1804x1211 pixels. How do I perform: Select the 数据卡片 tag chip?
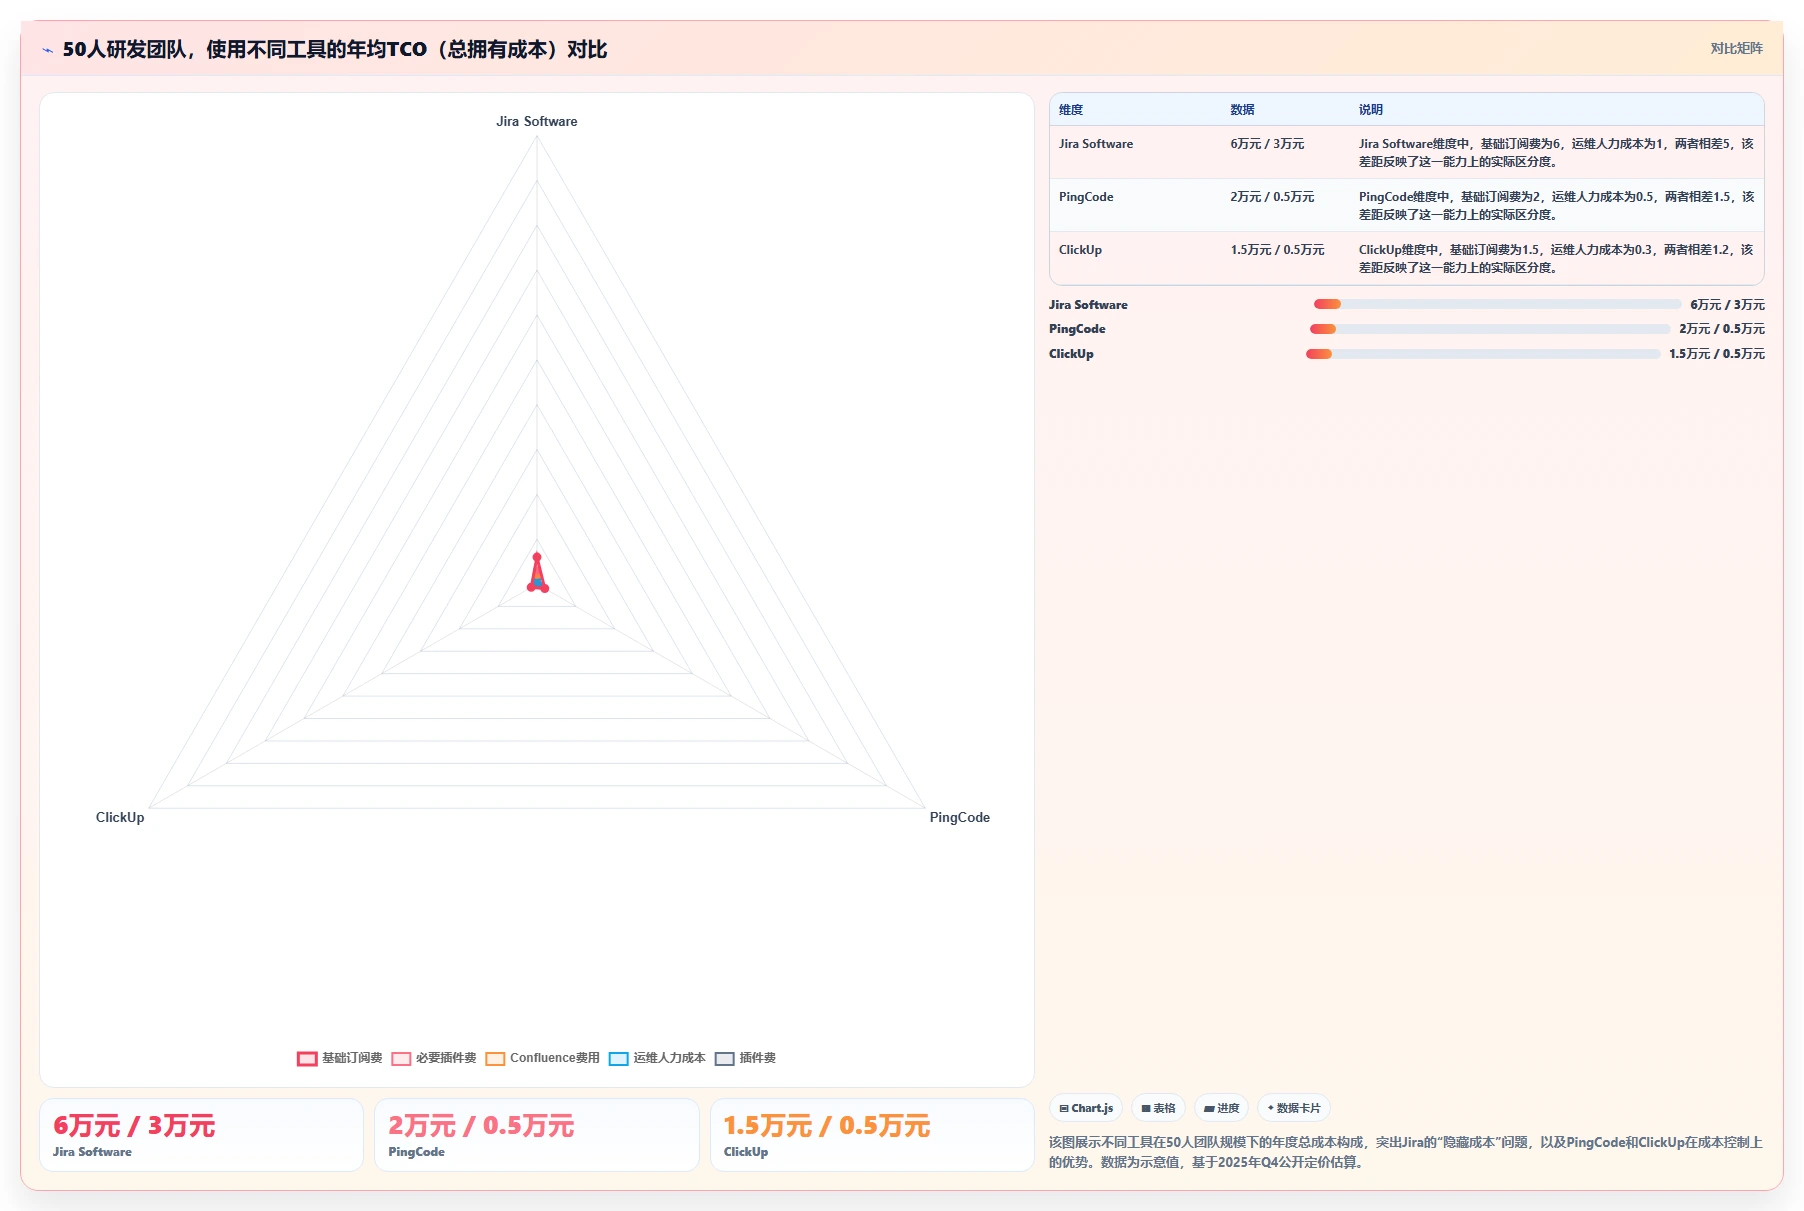[1294, 1108]
